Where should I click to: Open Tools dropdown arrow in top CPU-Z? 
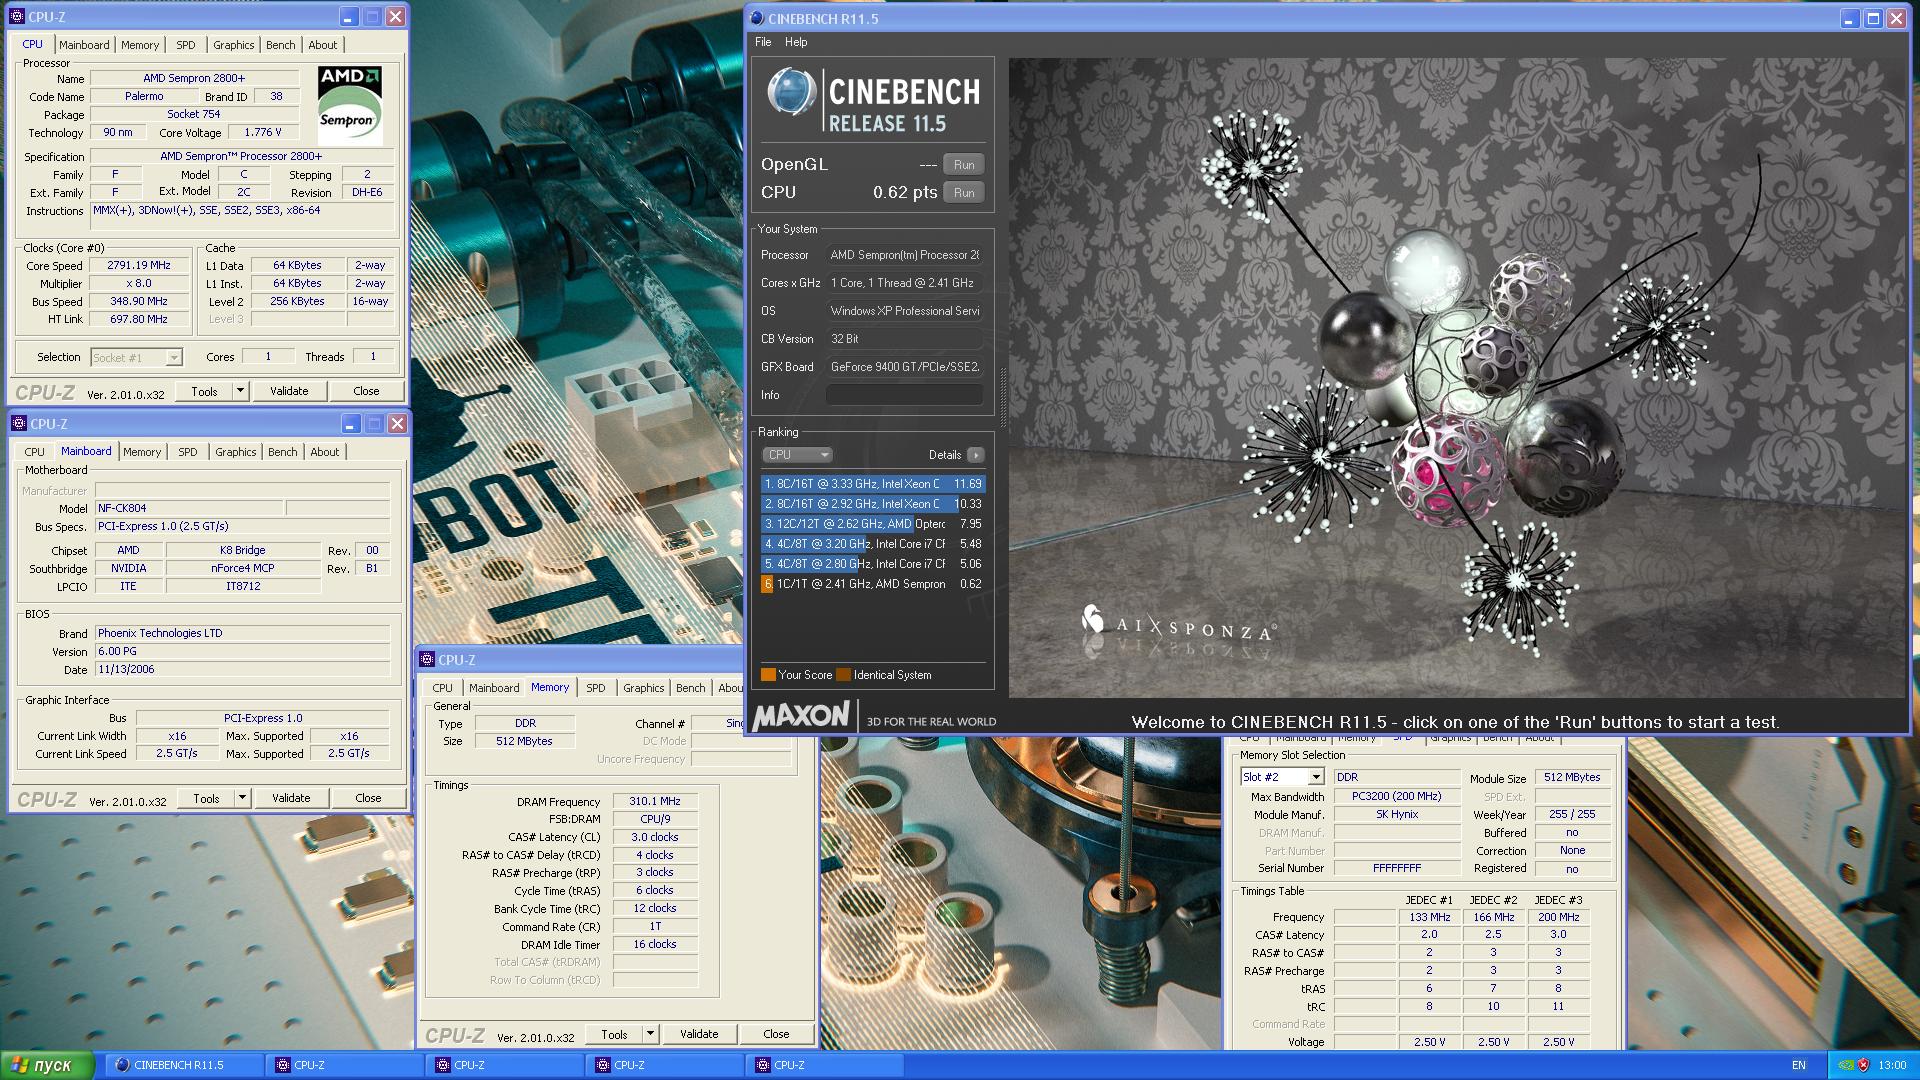(x=240, y=391)
